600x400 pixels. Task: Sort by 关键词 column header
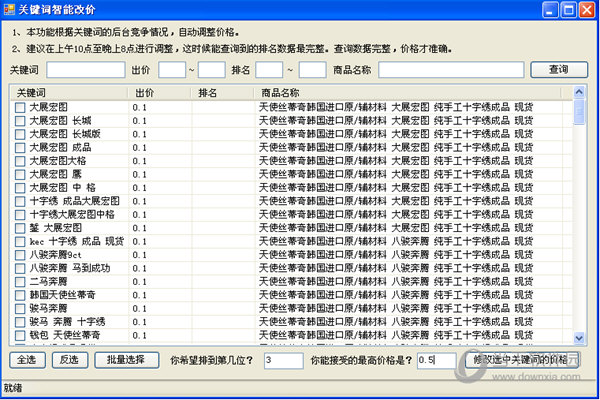pos(69,93)
